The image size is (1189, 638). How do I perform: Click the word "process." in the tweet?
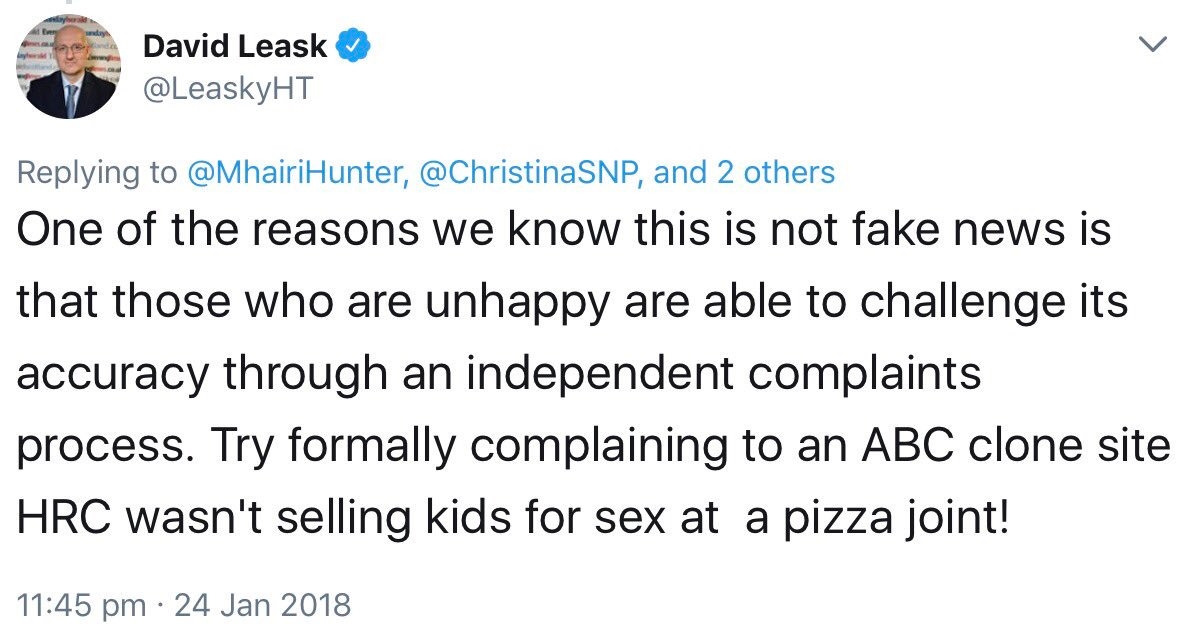[x=101, y=447]
